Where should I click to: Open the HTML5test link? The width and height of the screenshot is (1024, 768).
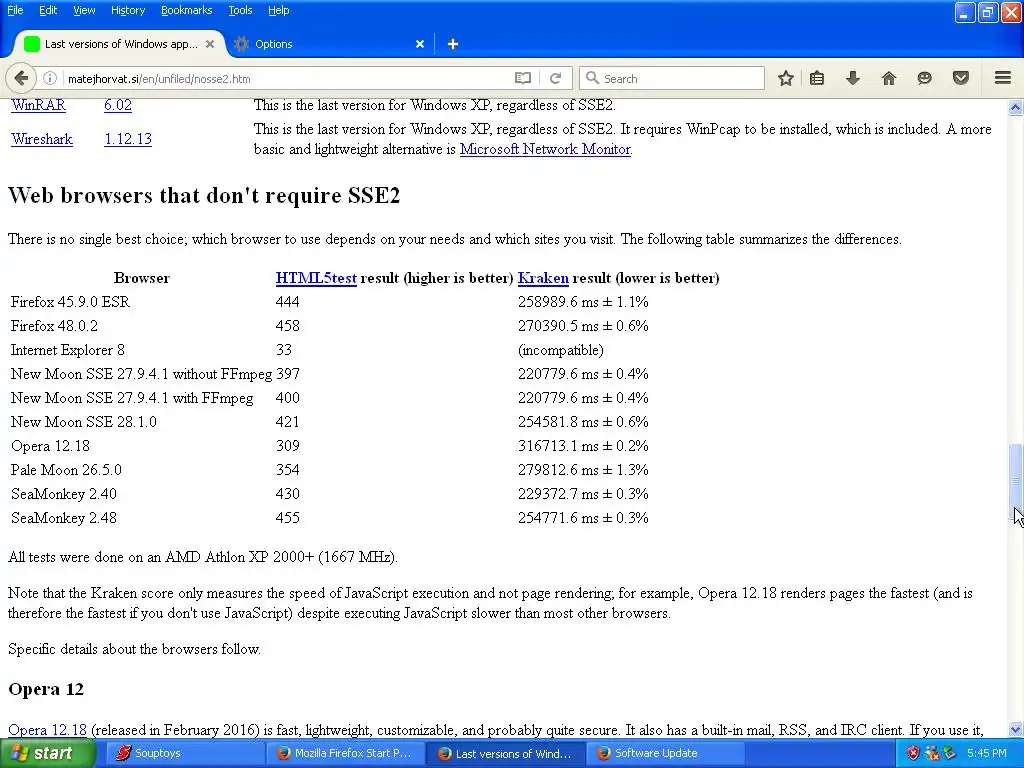coord(316,278)
